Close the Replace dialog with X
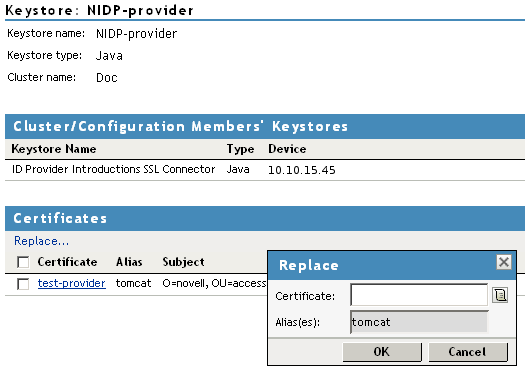 pyautogui.click(x=504, y=262)
